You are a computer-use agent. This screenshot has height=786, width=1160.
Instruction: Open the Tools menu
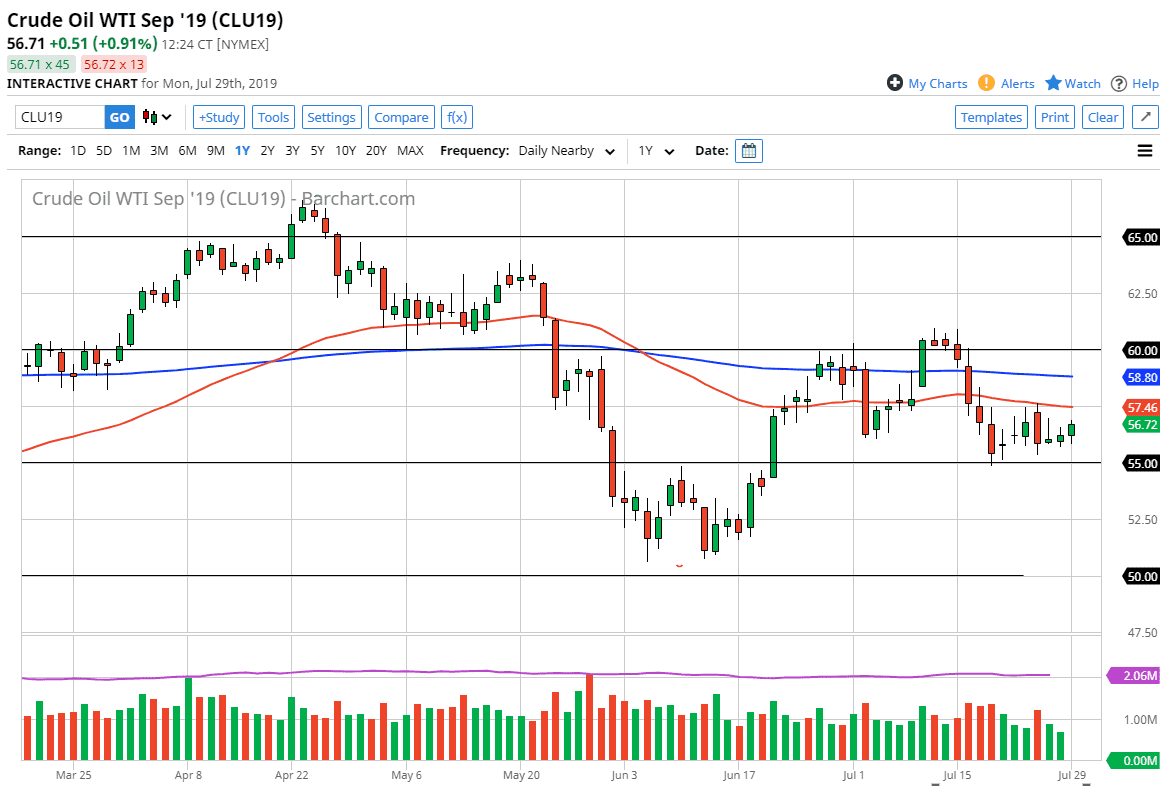[x=273, y=117]
